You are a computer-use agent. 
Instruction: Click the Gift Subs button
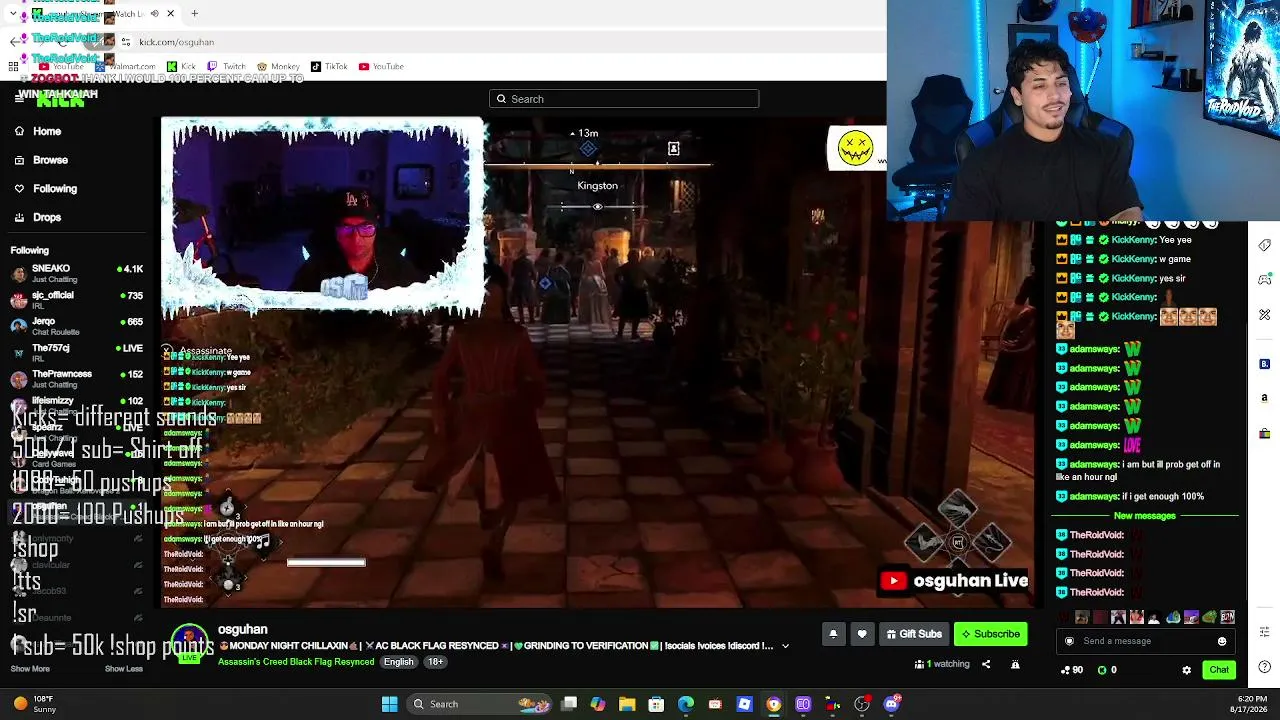[x=914, y=634]
